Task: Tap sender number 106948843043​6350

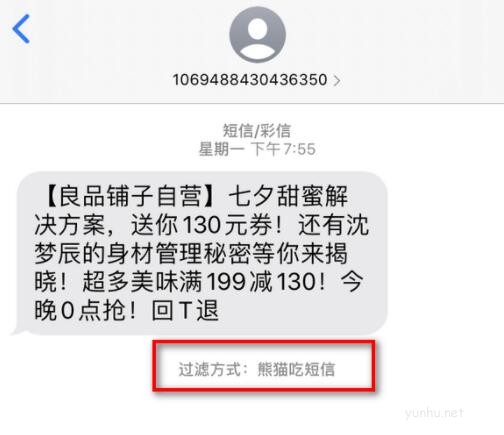Action: (250, 80)
